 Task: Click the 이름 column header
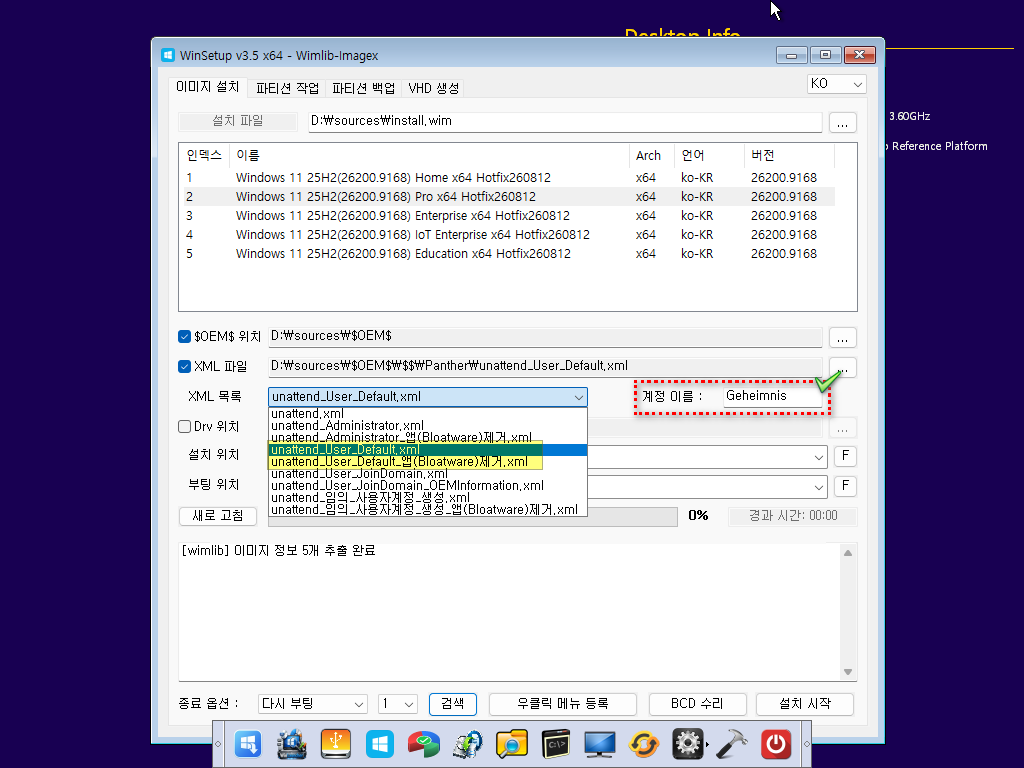point(429,155)
